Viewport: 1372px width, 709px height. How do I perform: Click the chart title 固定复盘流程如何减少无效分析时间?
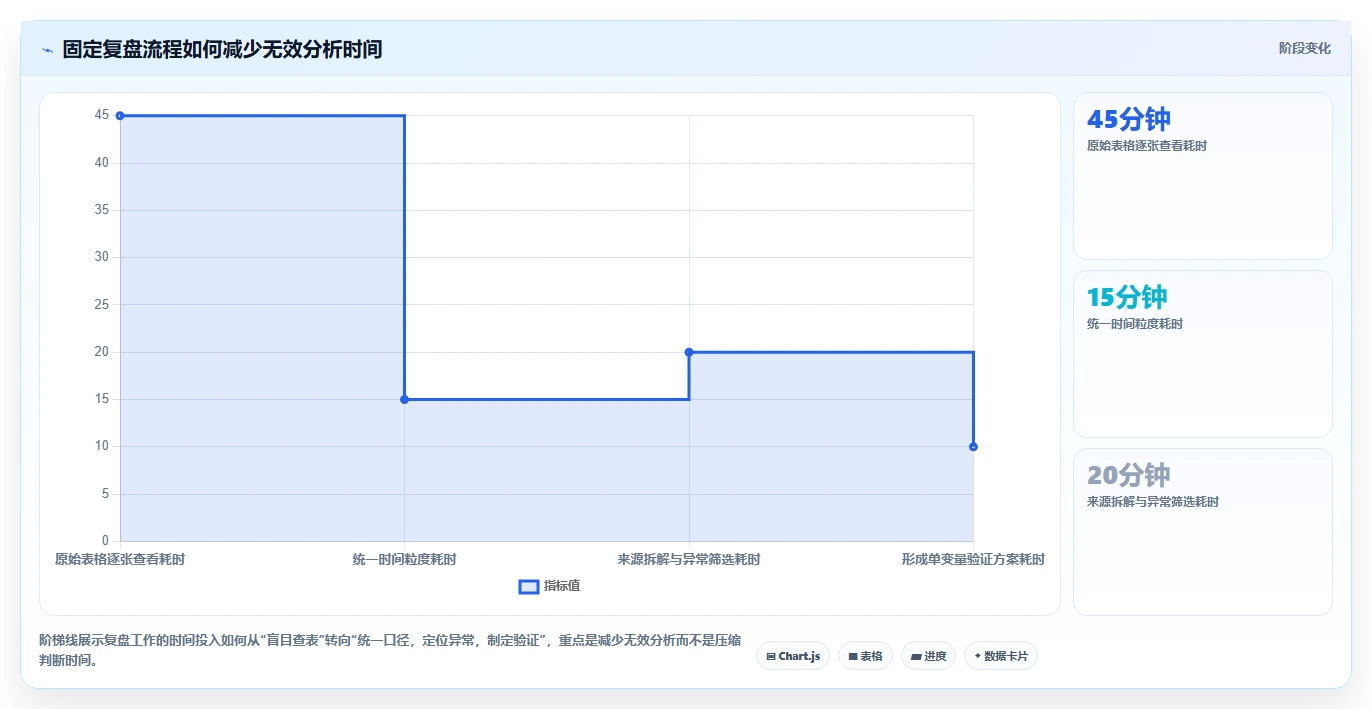(x=222, y=49)
